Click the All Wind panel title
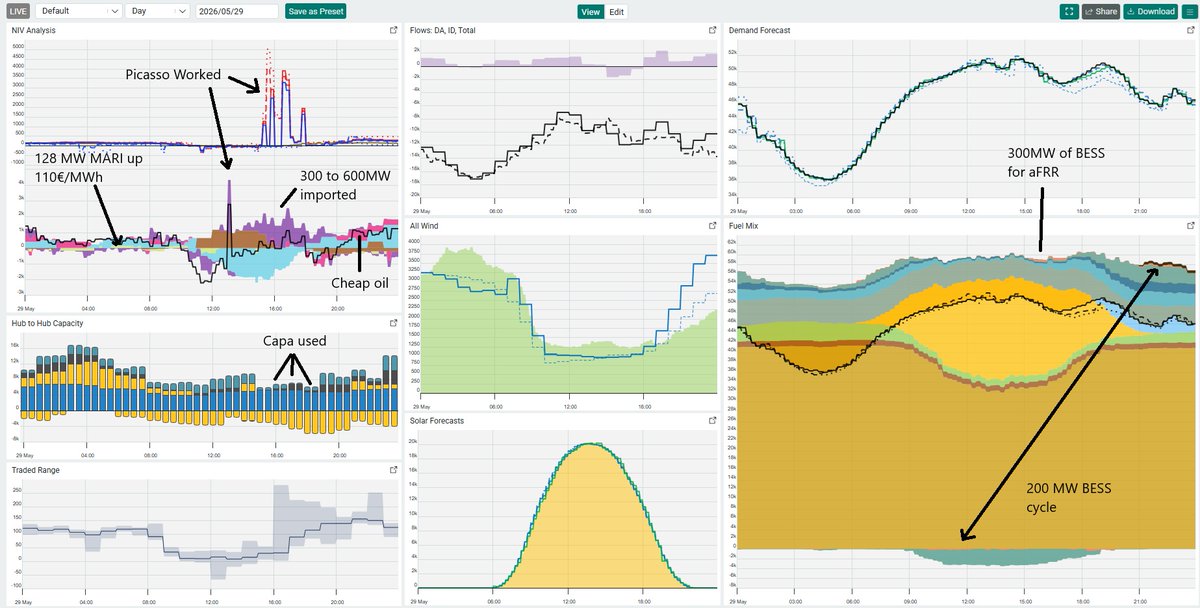 (x=425, y=226)
